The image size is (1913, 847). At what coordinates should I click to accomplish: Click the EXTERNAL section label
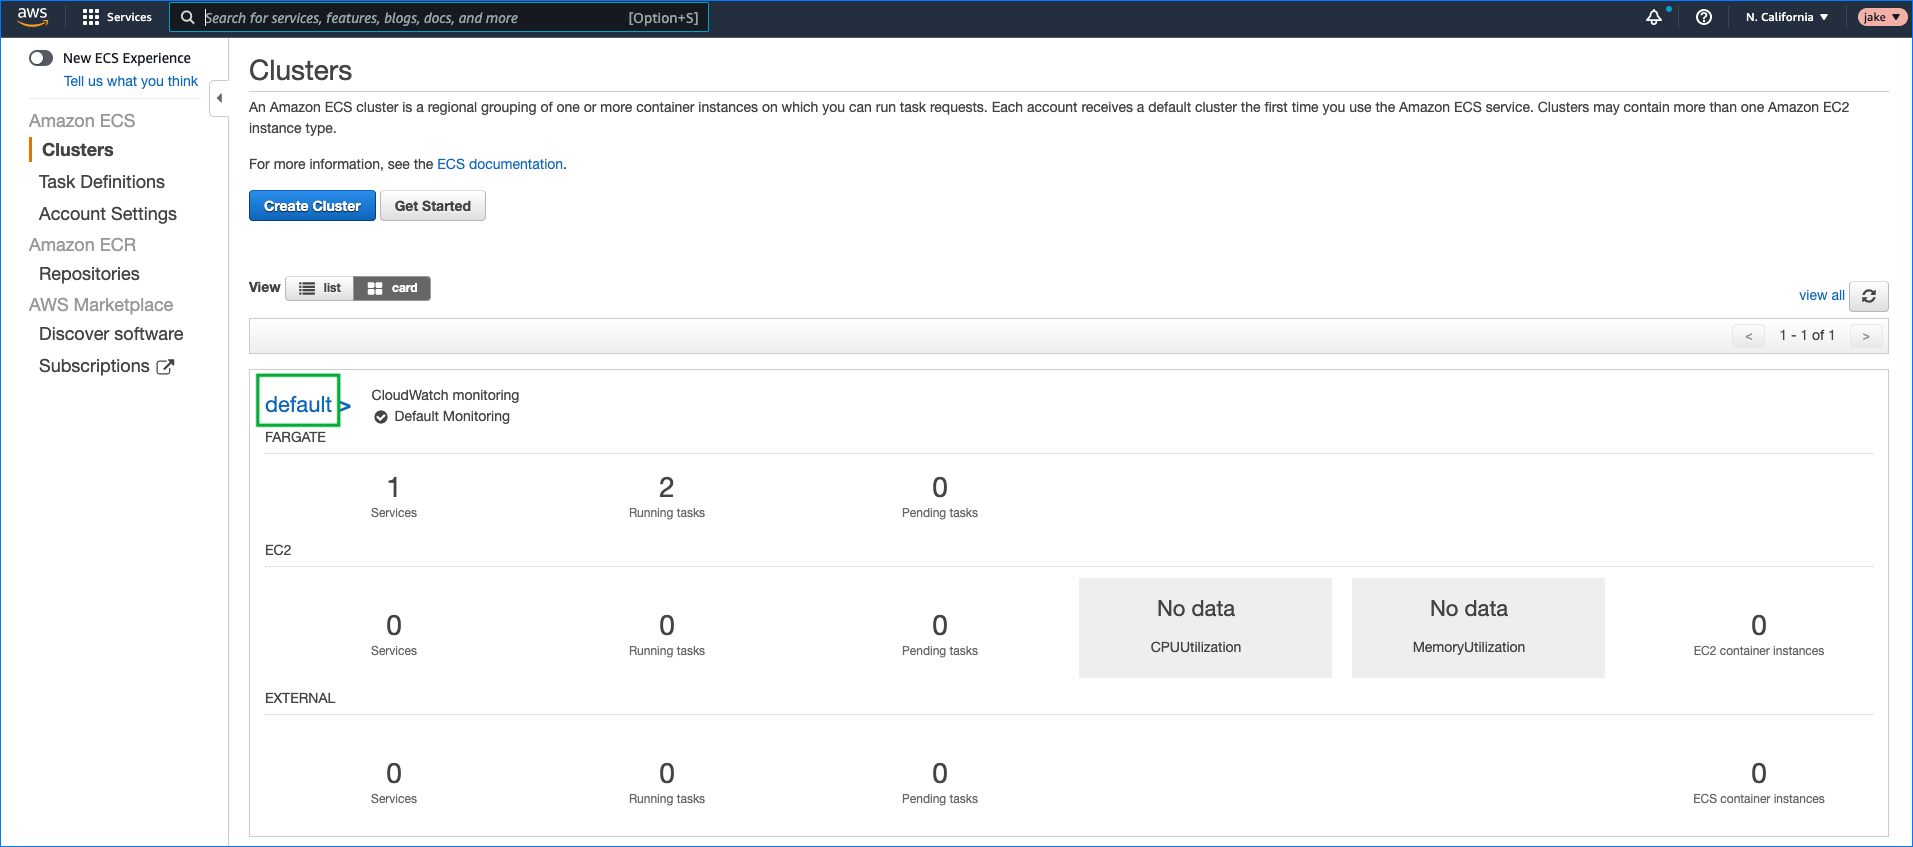(300, 698)
